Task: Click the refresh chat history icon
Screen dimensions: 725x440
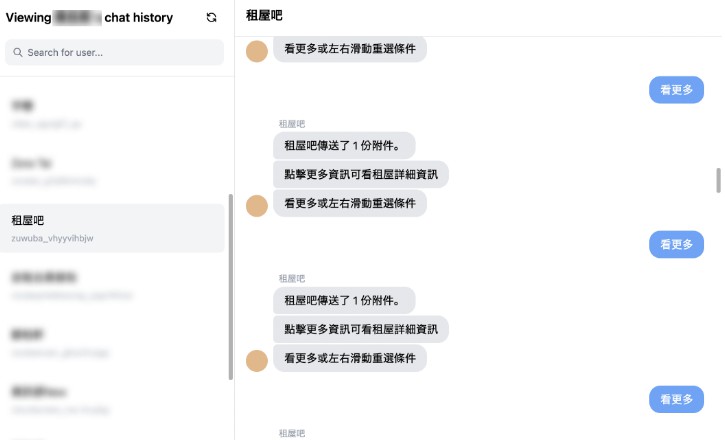Action: [211, 18]
